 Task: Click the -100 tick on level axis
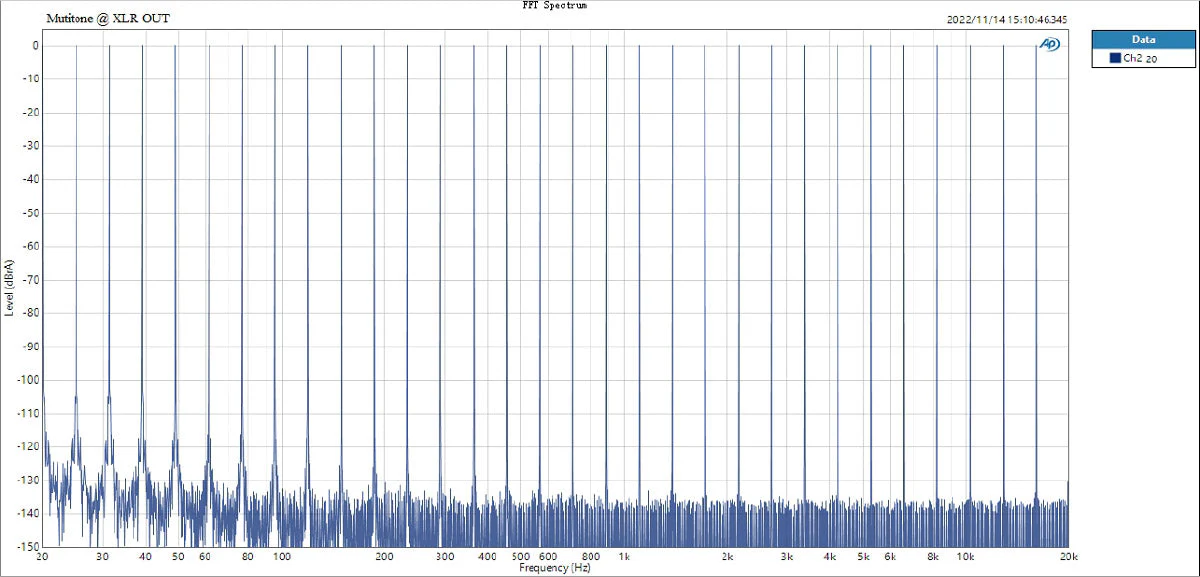pyautogui.click(x=27, y=379)
